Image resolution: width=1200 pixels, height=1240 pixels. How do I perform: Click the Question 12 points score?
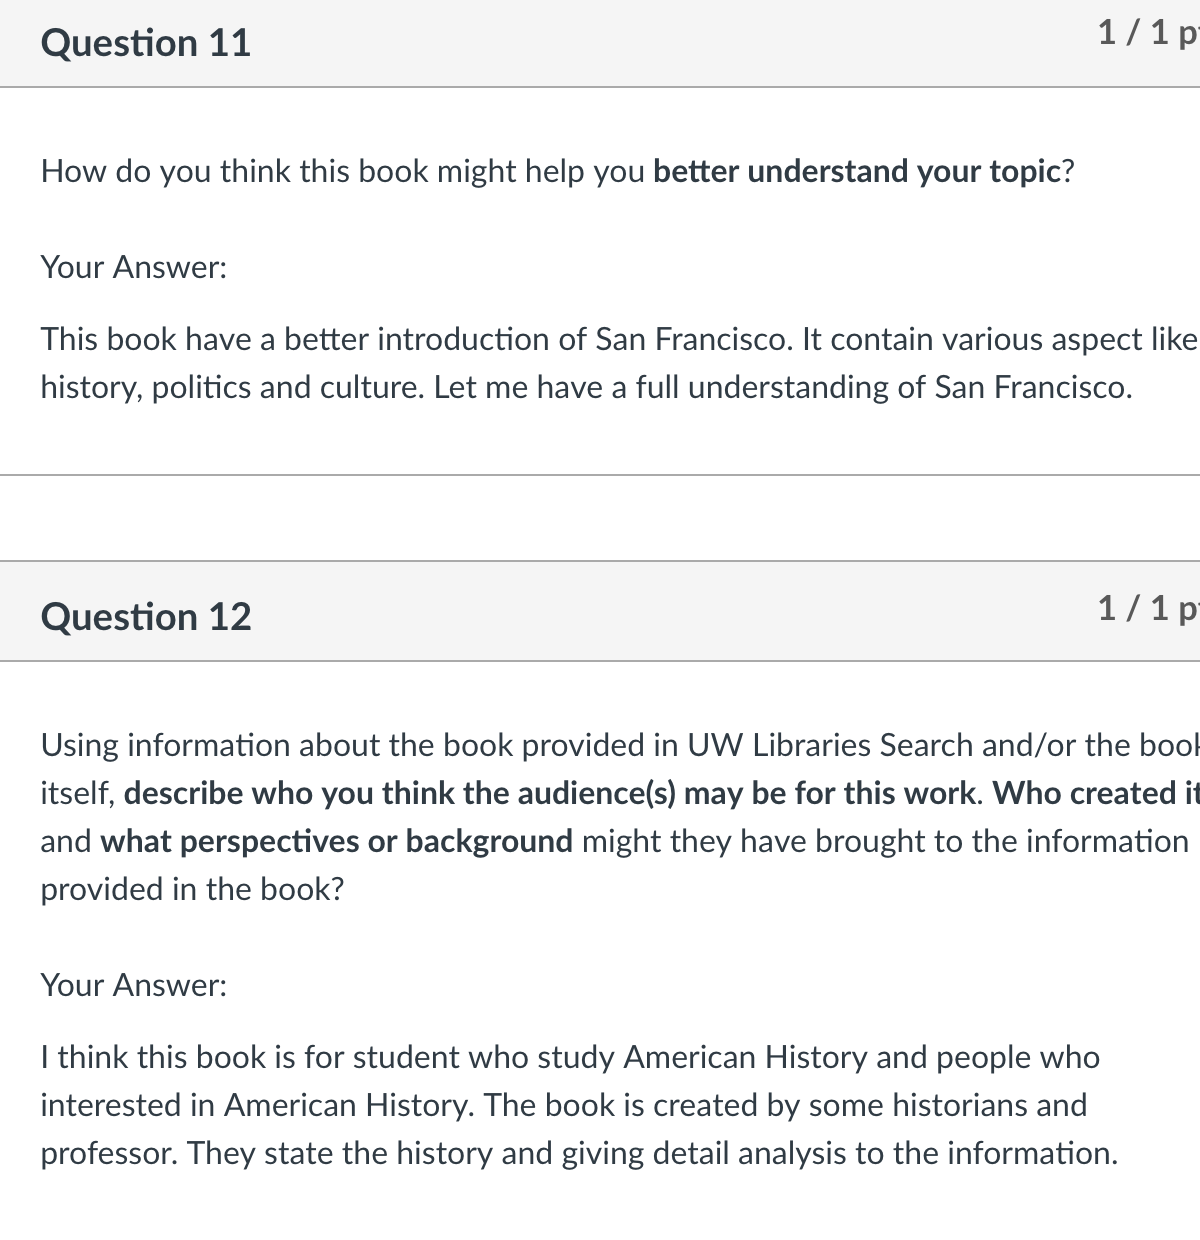pyautogui.click(x=1148, y=607)
